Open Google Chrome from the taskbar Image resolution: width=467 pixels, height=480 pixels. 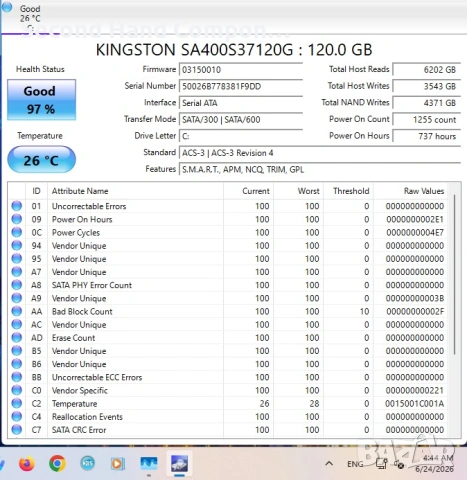point(57,463)
